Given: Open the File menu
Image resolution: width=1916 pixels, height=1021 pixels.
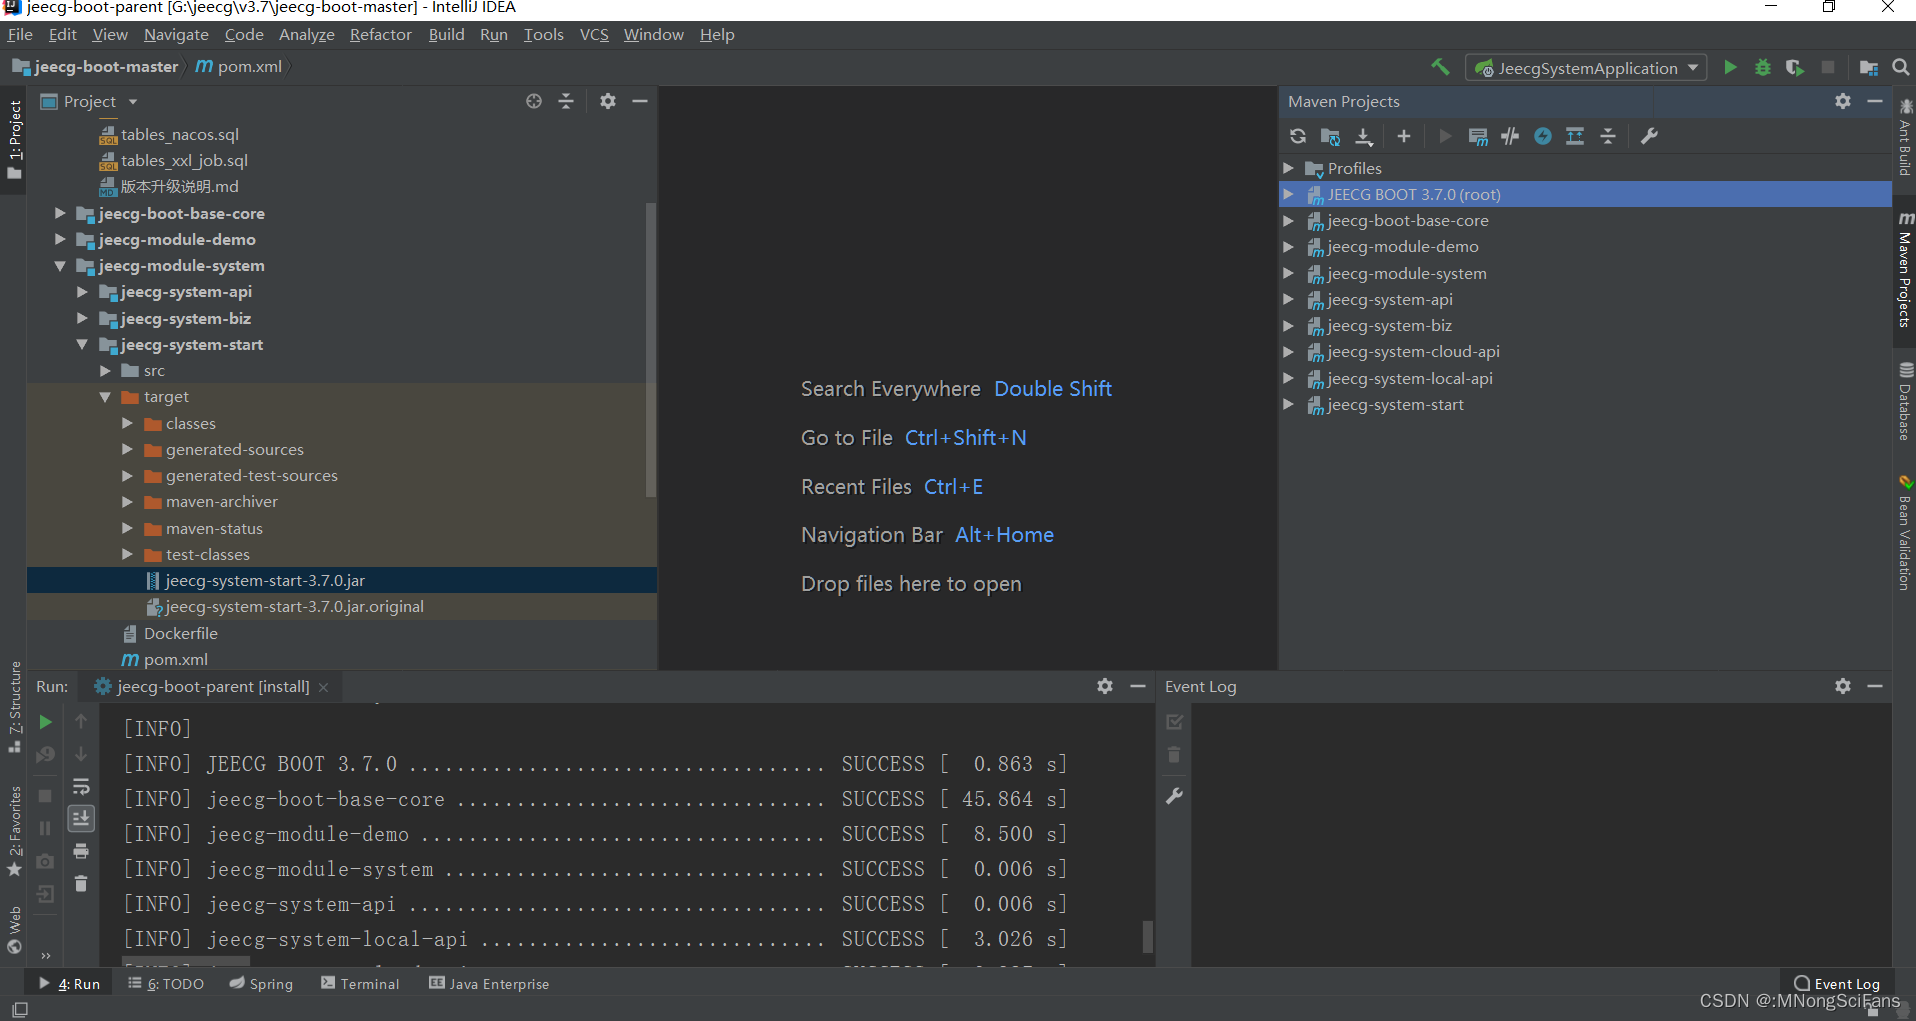Looking at the screenshot, I should coord(20,34).
